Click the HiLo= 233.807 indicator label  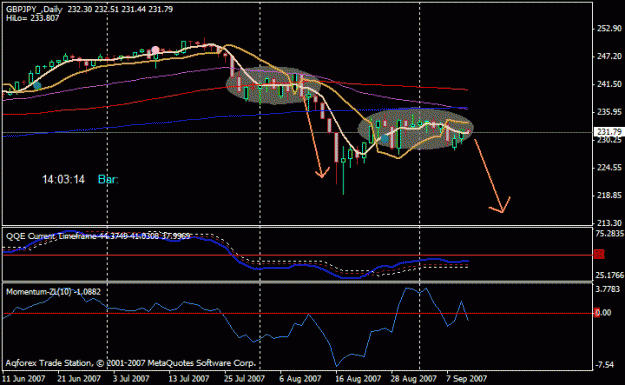(32, 18)
